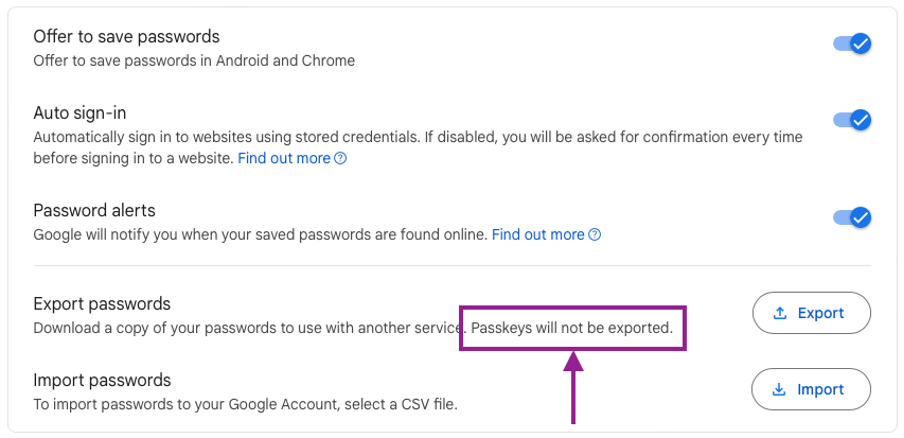This screenshot has width=904, height=438.
Task: Click the Export passwords button
Action: [x=811, y=313]
